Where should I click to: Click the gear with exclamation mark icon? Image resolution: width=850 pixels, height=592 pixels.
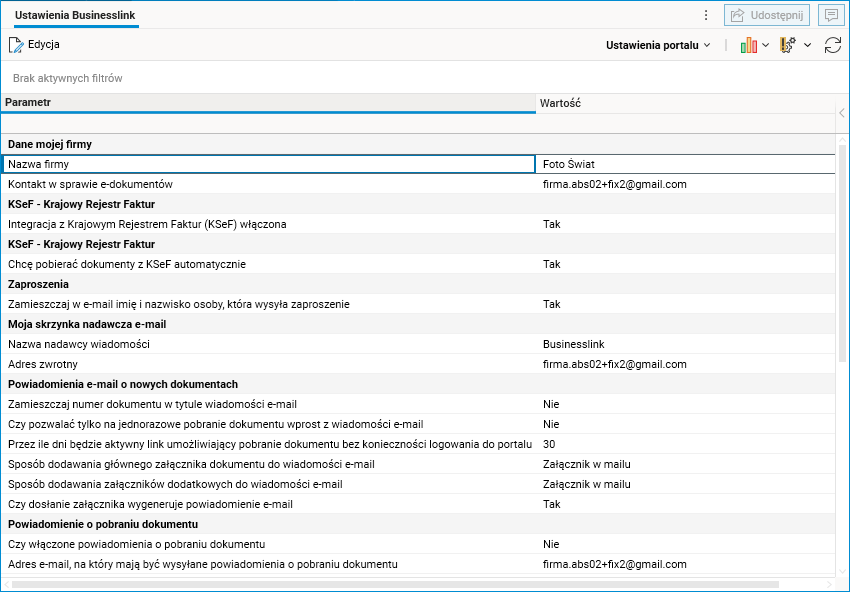click(x=788, y=45)
